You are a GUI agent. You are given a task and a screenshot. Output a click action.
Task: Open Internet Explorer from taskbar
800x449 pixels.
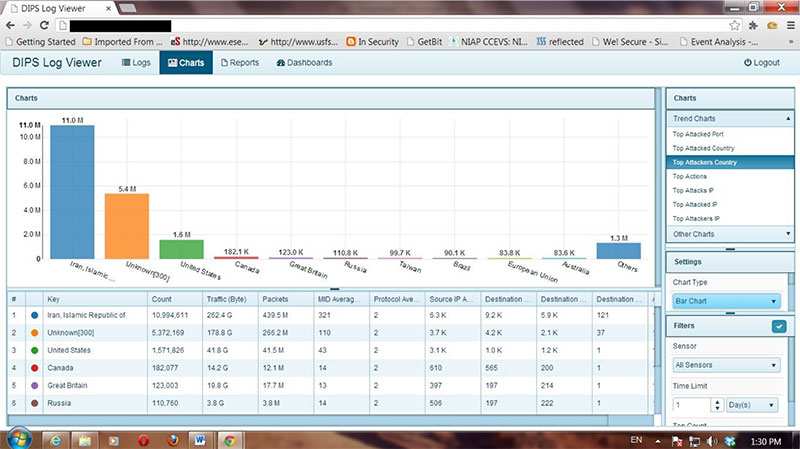[55, 440]
